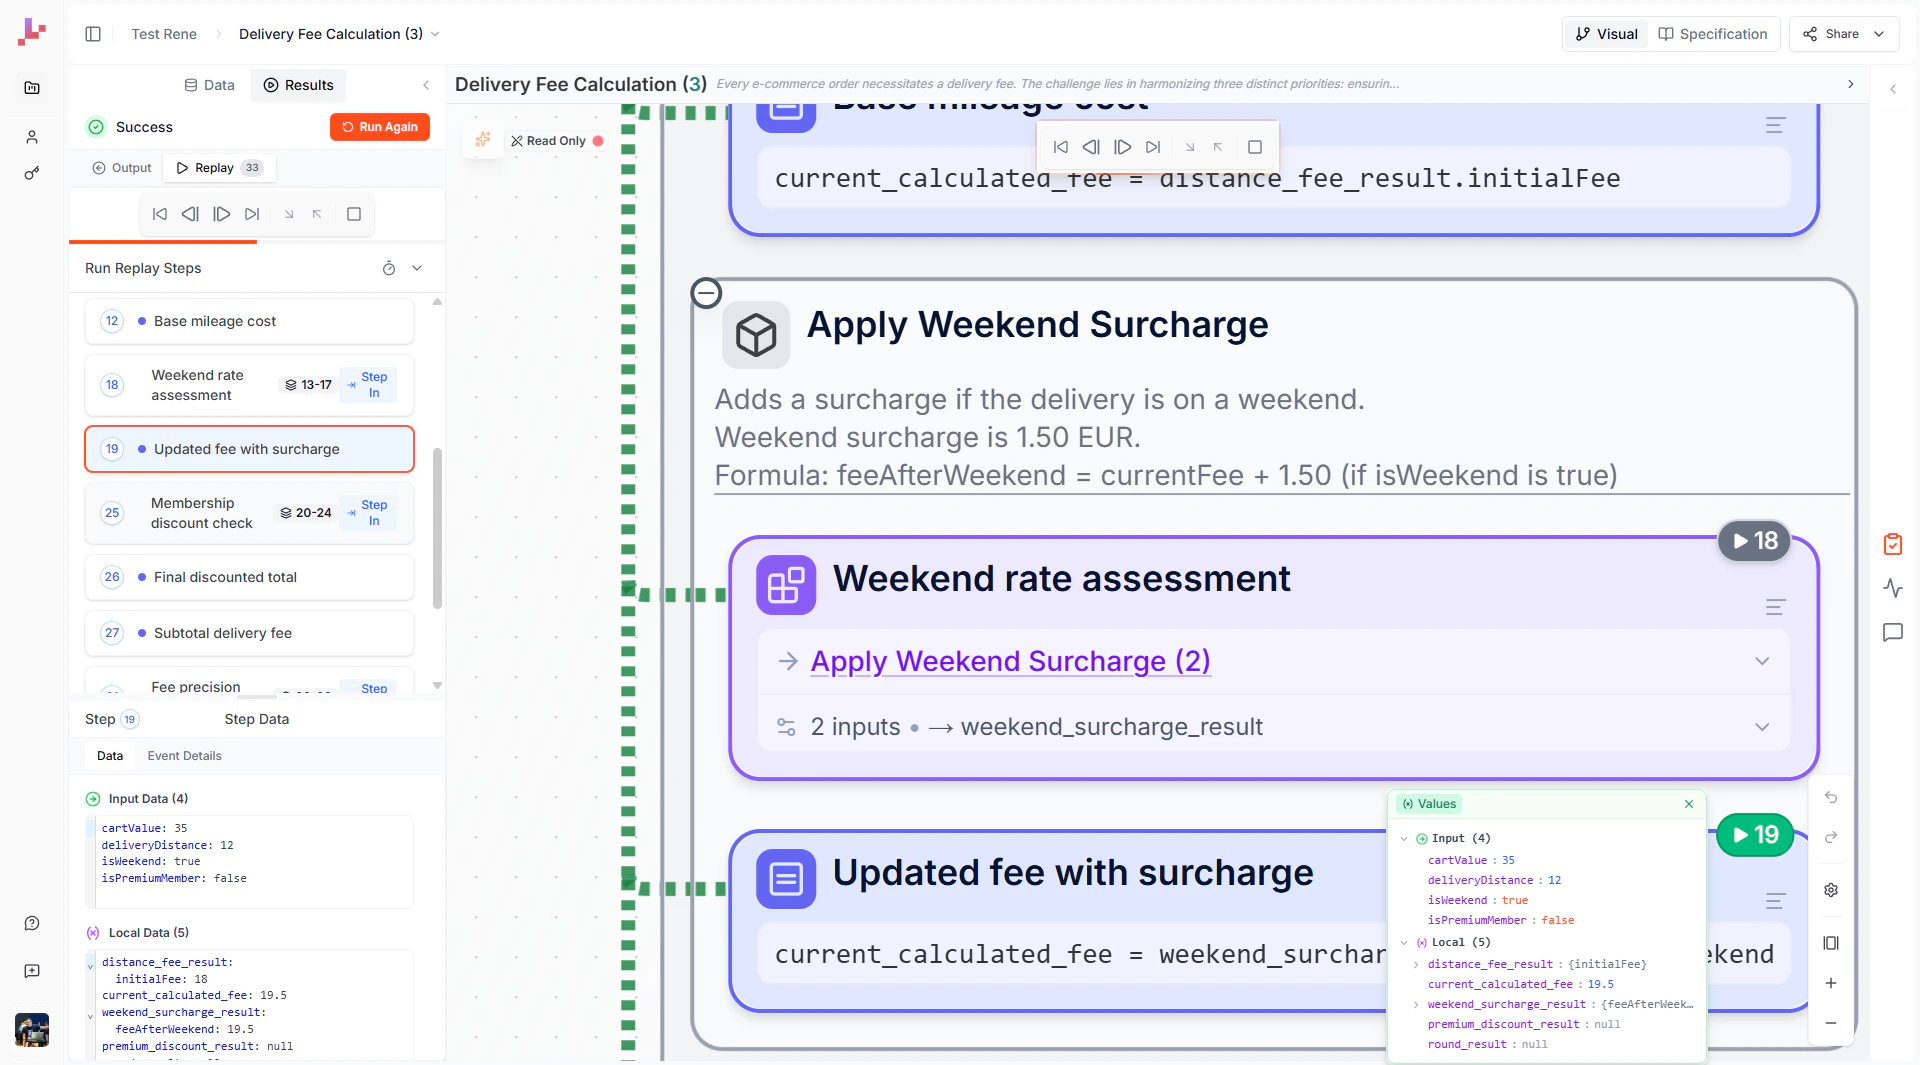The width and height of the screenshot is (1920, 1065).
Task: Click the floating canvas toolbar stop button
Action: (x=1255, y=147)
